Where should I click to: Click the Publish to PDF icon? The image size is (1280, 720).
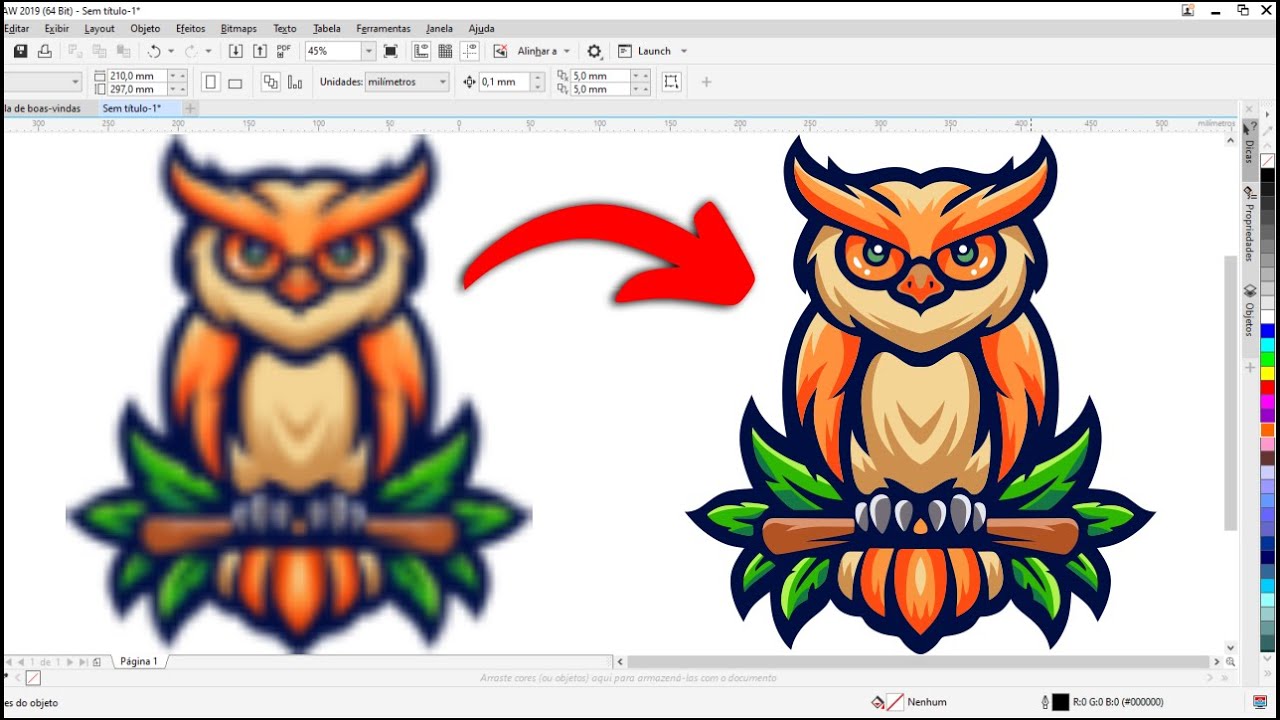[x=284, y=51]
